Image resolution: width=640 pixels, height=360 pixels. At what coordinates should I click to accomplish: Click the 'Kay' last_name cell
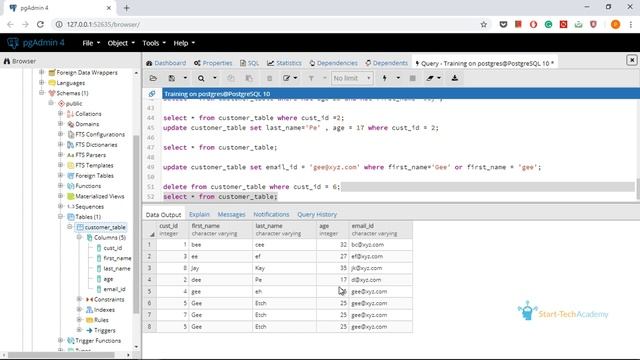click(x=284, y=268)
